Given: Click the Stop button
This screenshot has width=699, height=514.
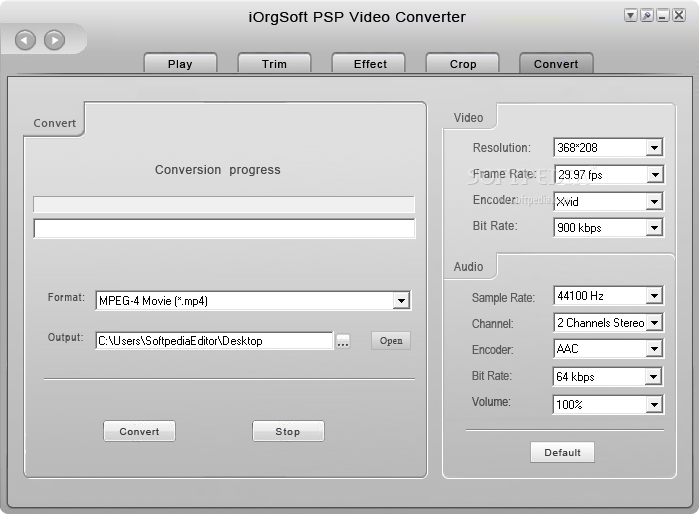Looking at the screenshot, I should click(x=288, y=431).
